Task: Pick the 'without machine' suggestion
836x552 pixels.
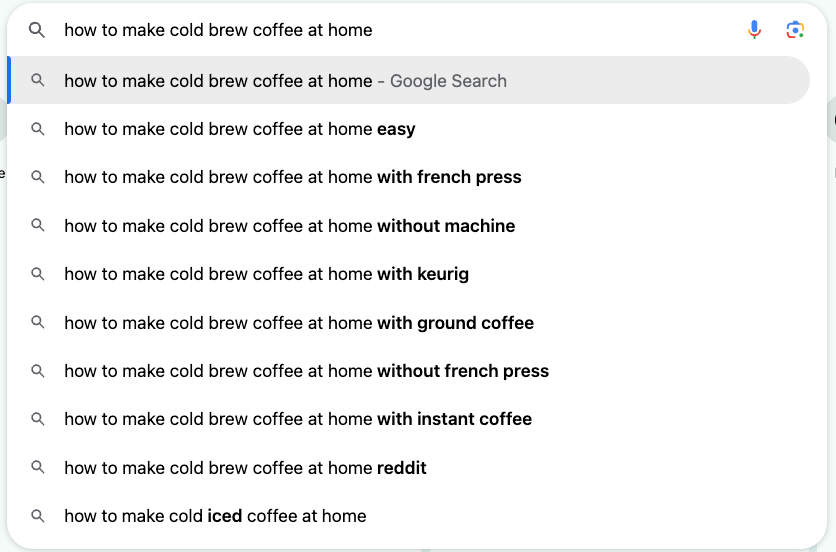Action: (x=409, y=225)
